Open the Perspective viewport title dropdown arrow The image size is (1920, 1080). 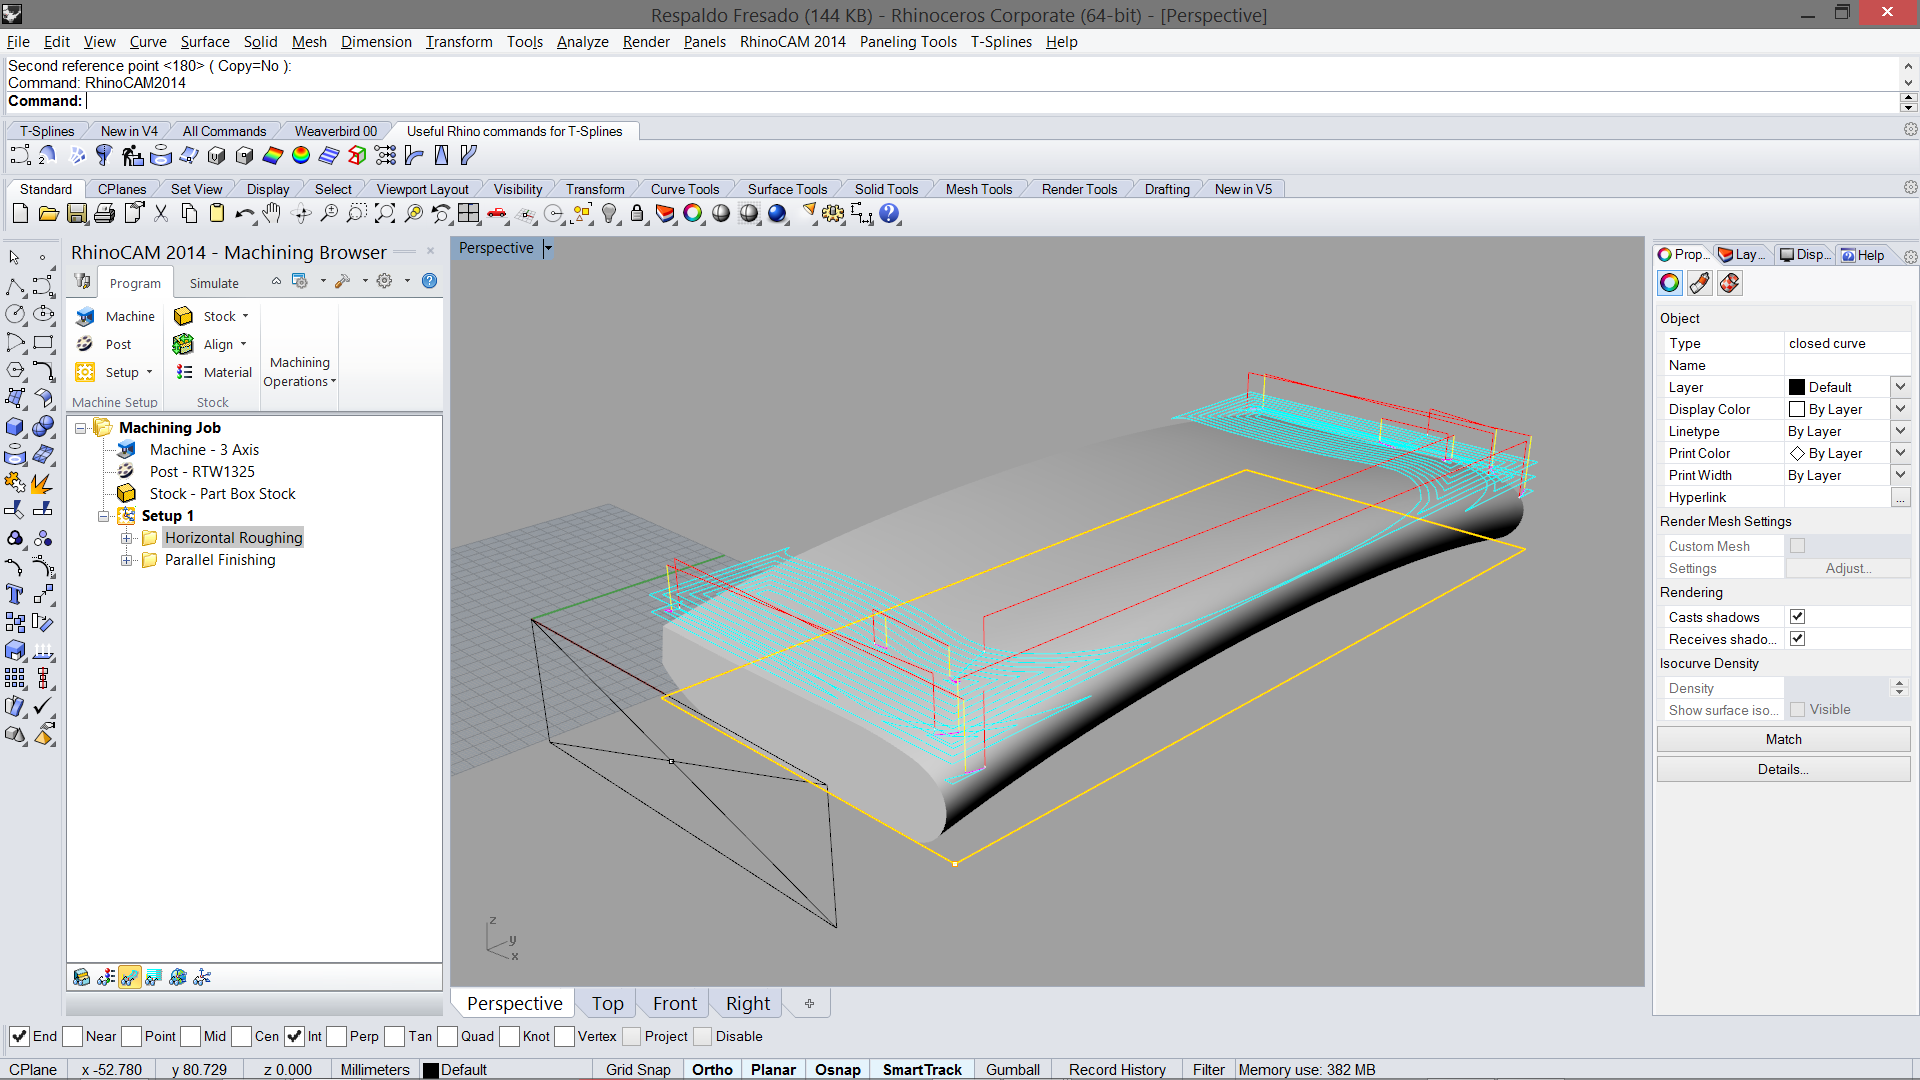pyautogui.click(x=548, y=248)
